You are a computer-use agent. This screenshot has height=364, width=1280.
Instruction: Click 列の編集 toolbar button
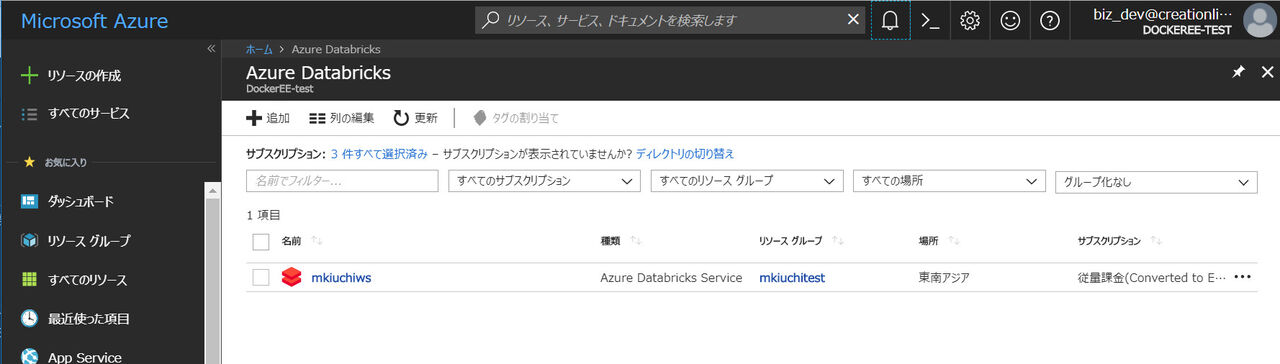coord(342,118)
